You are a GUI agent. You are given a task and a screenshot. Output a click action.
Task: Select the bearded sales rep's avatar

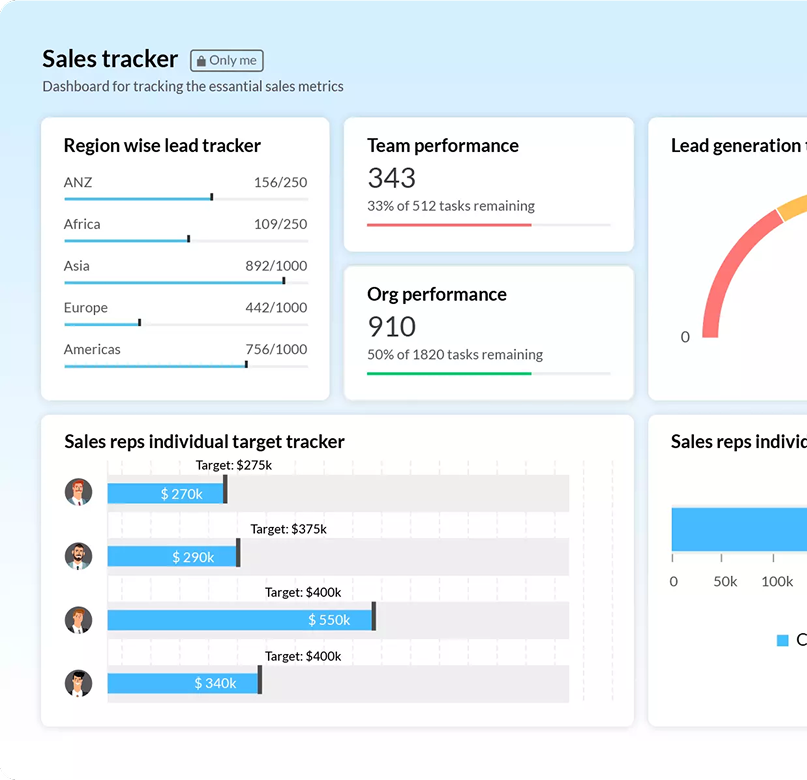pos(79,556)
